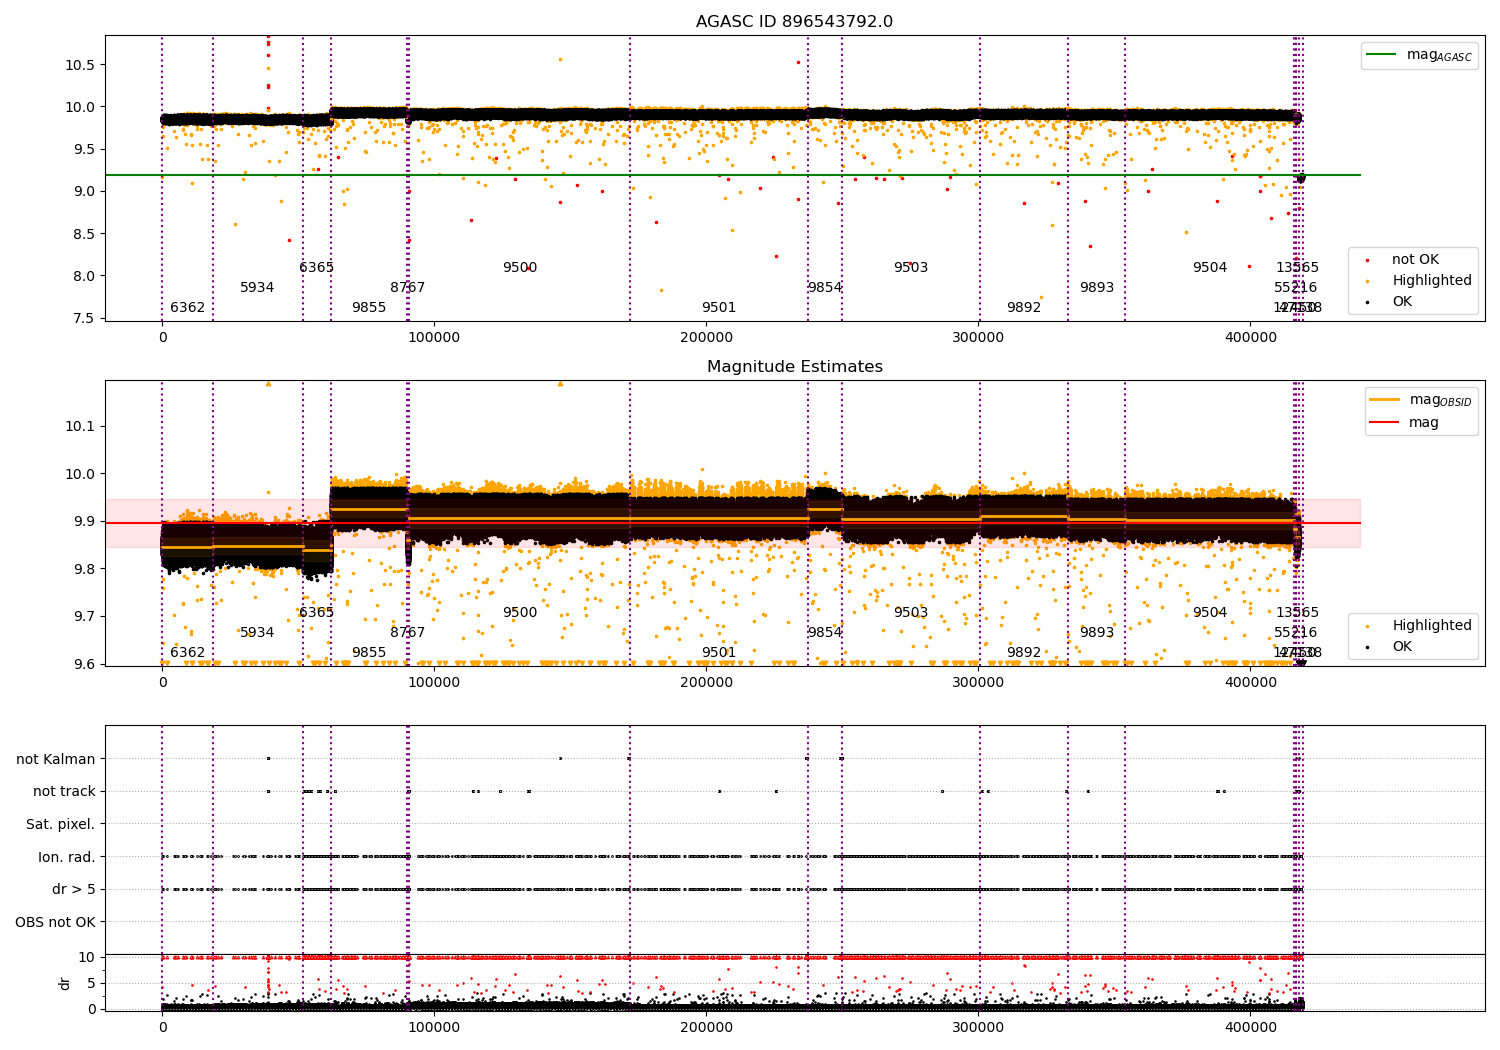Click OBSID label 9500 in the middle panel
The image size is (1500, 1050).
pyautogui.click(x=520, y=613)
